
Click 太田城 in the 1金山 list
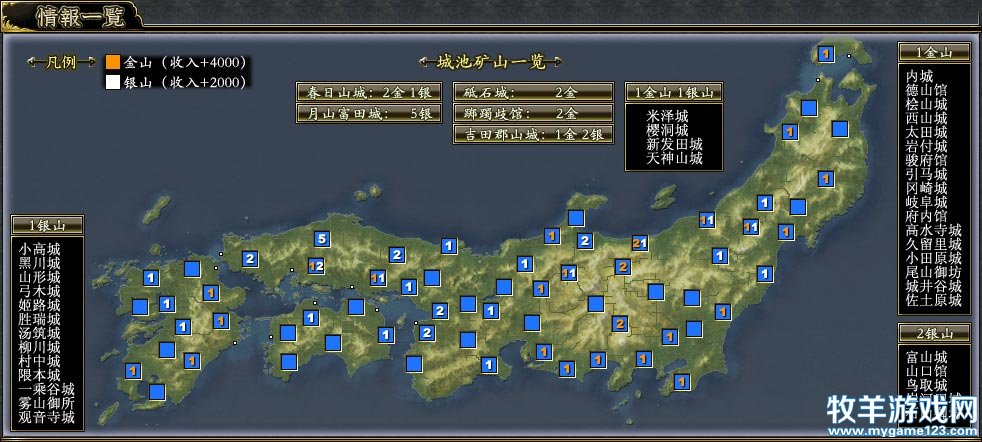click(x=927, y=132)
